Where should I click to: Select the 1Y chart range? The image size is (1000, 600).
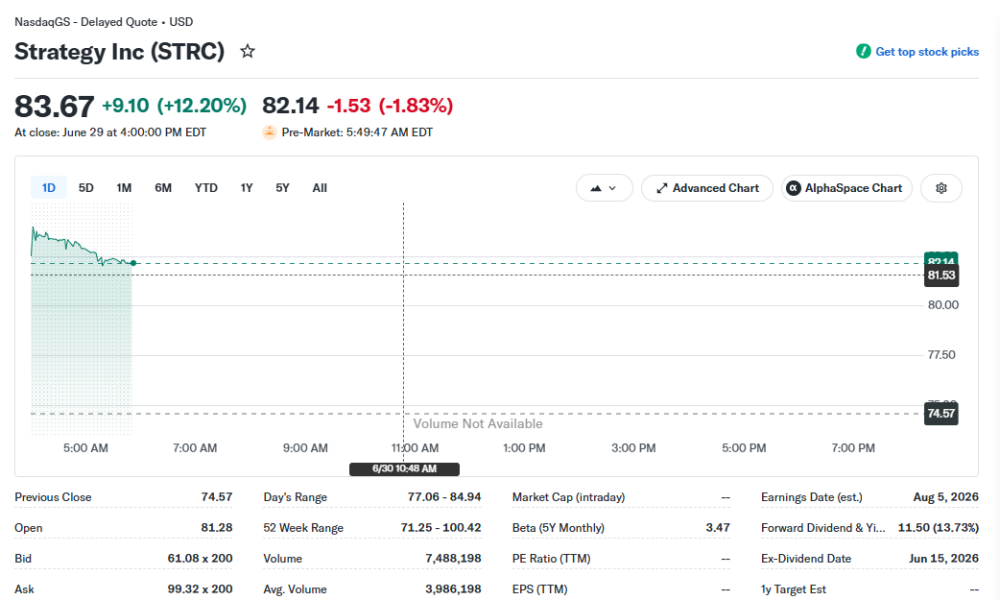coord(247,188)
